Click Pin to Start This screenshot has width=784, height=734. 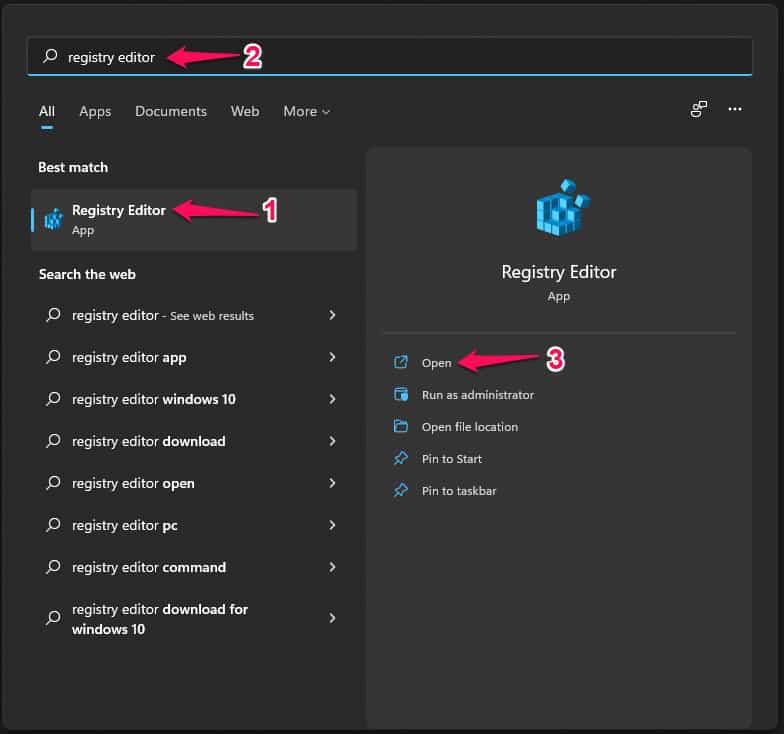click(x=452, y=459)
